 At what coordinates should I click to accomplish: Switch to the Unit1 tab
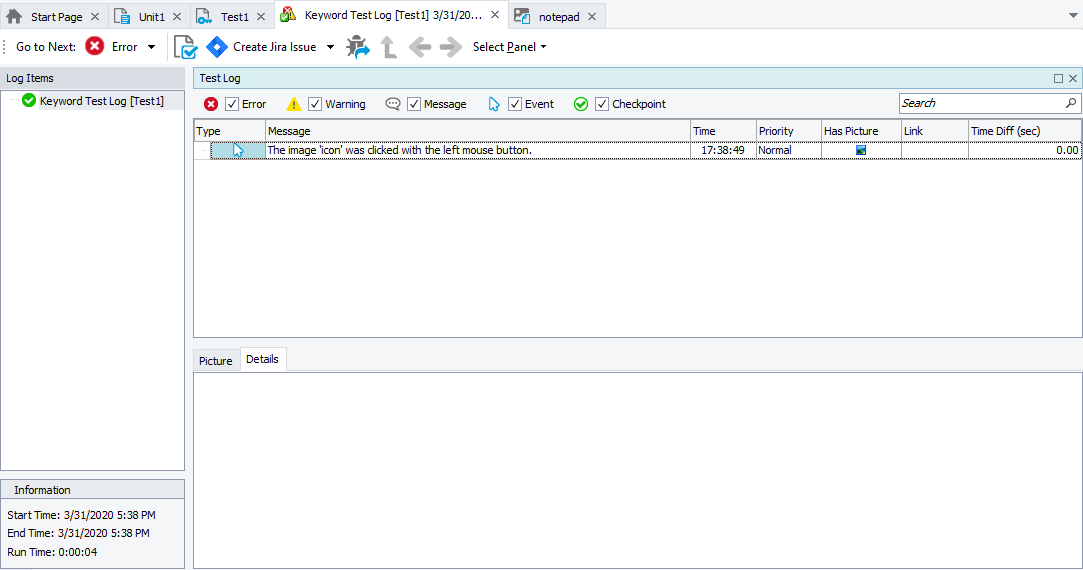tap(151, 17)
